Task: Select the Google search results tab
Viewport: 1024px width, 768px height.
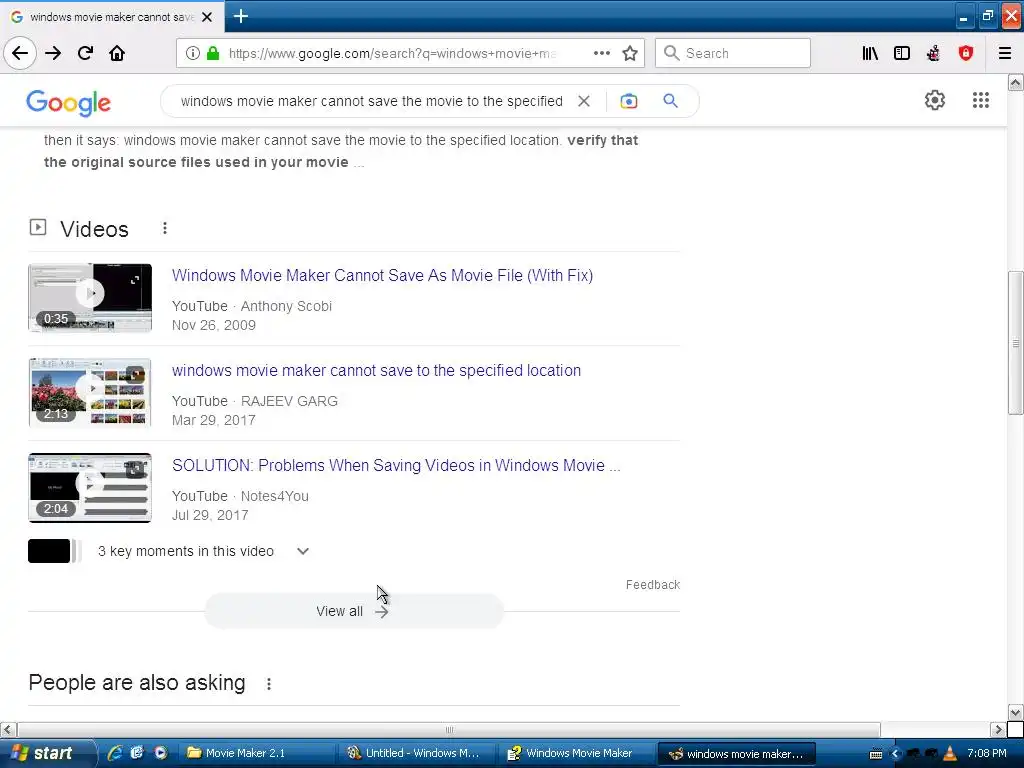Action: [112, 17]
